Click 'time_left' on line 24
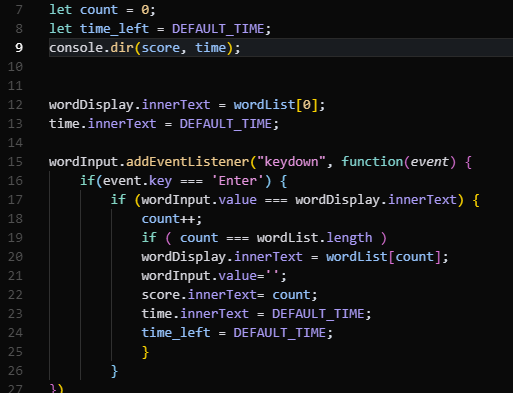Screen dimensions: 513x393 pyautogui.click(x=176, y=333)
